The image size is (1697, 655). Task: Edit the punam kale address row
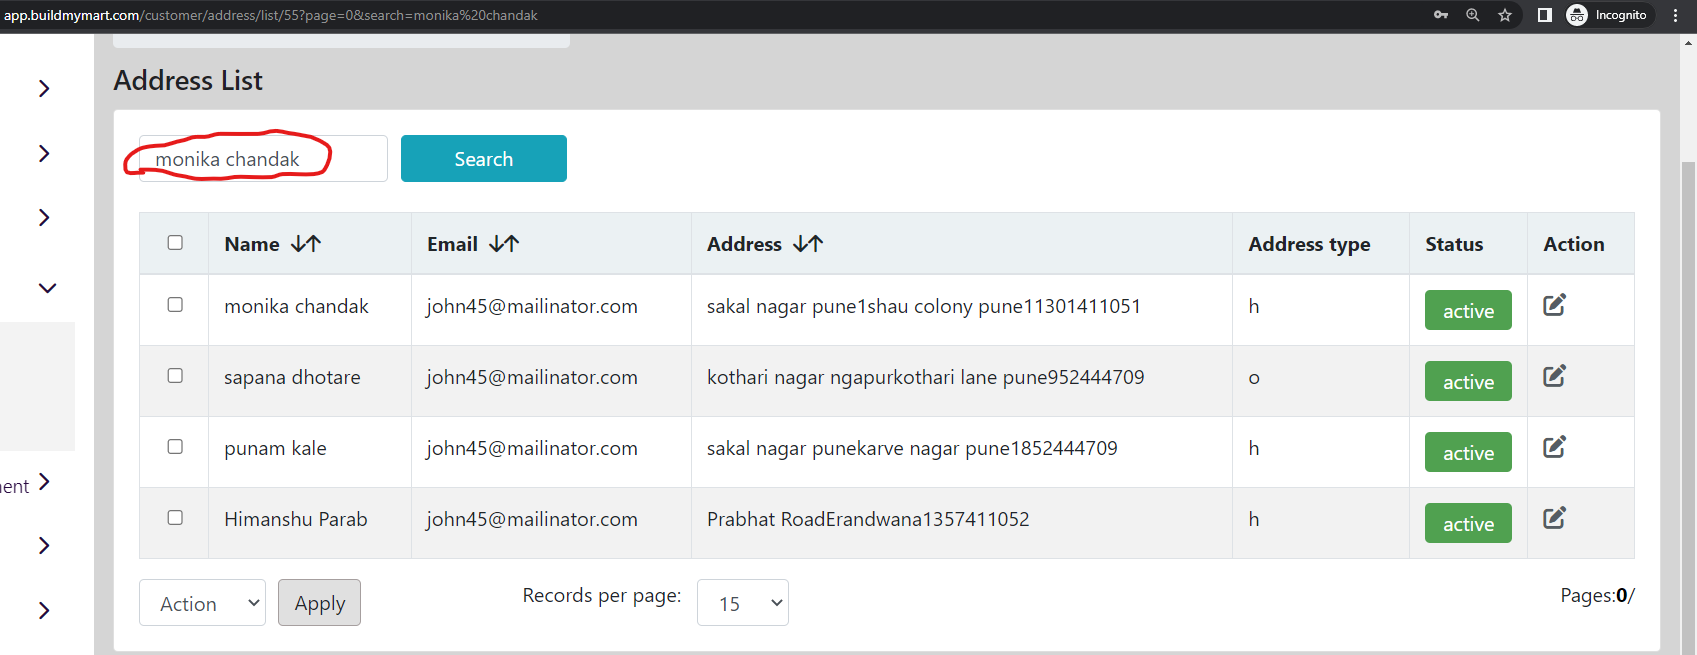[1554, 447]
